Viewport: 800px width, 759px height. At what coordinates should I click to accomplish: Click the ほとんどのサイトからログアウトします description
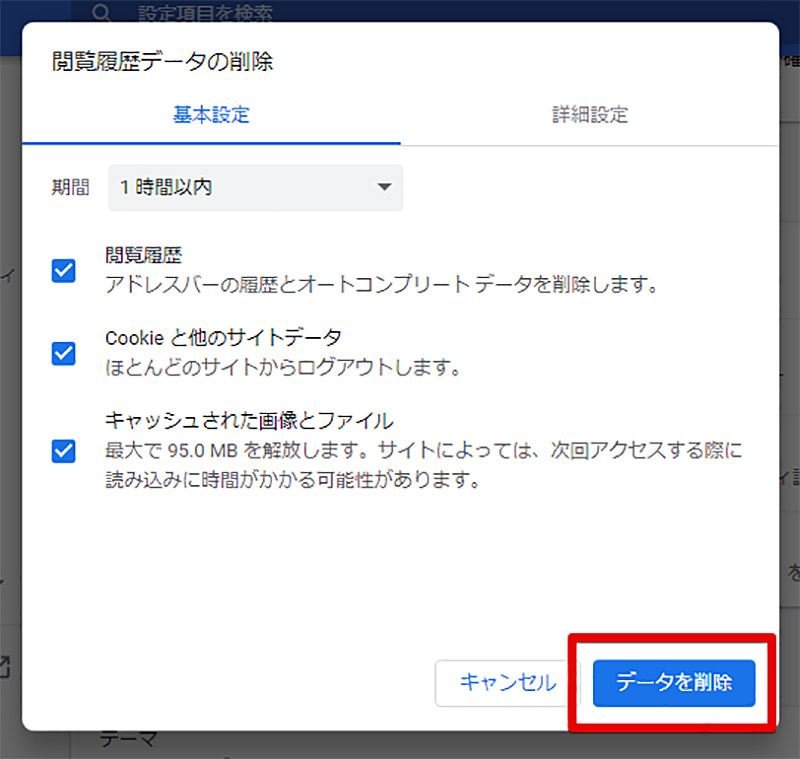coord(283,367)
